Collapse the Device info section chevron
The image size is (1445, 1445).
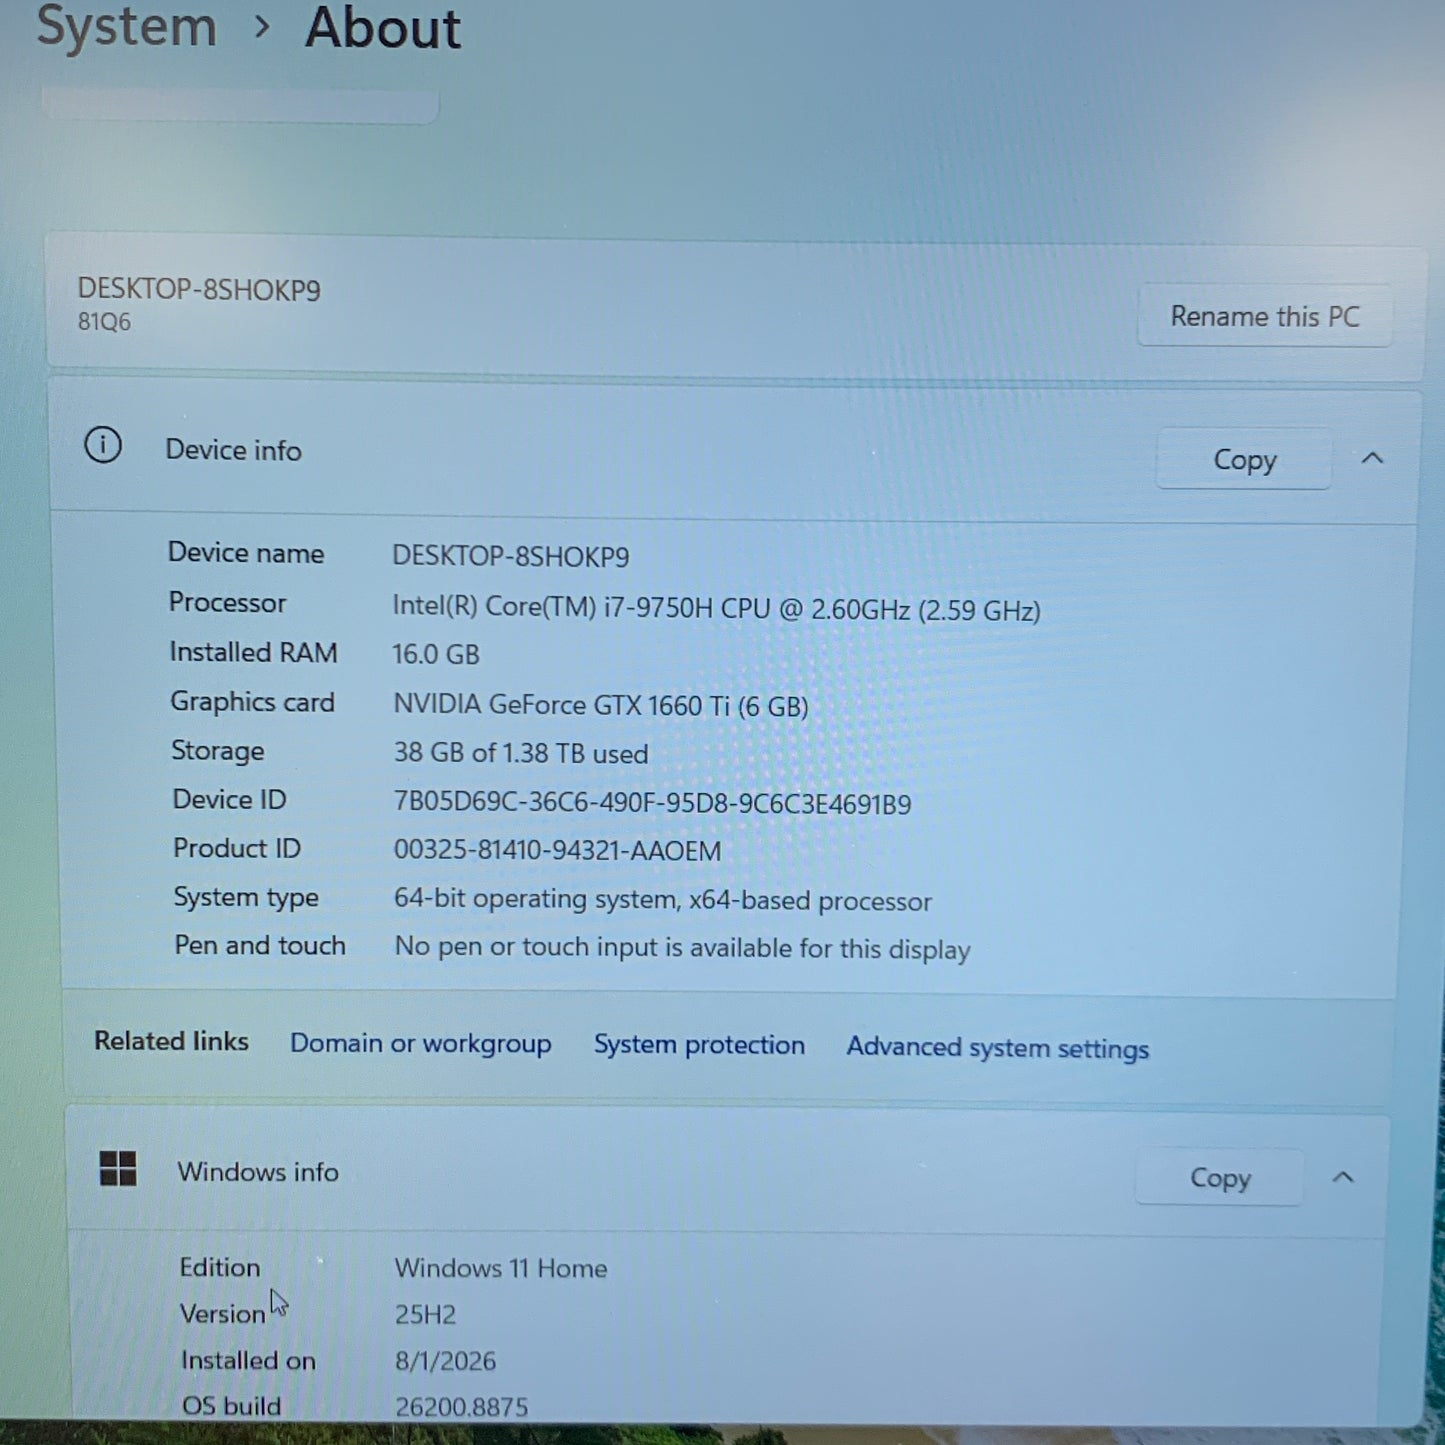point(1372,458)
